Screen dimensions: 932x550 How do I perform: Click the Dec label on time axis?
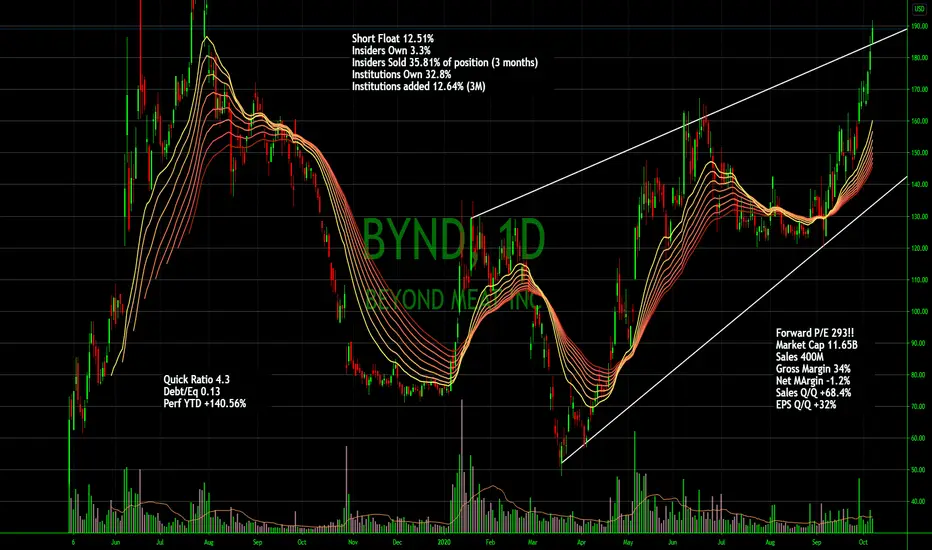(x=398, y=542)
